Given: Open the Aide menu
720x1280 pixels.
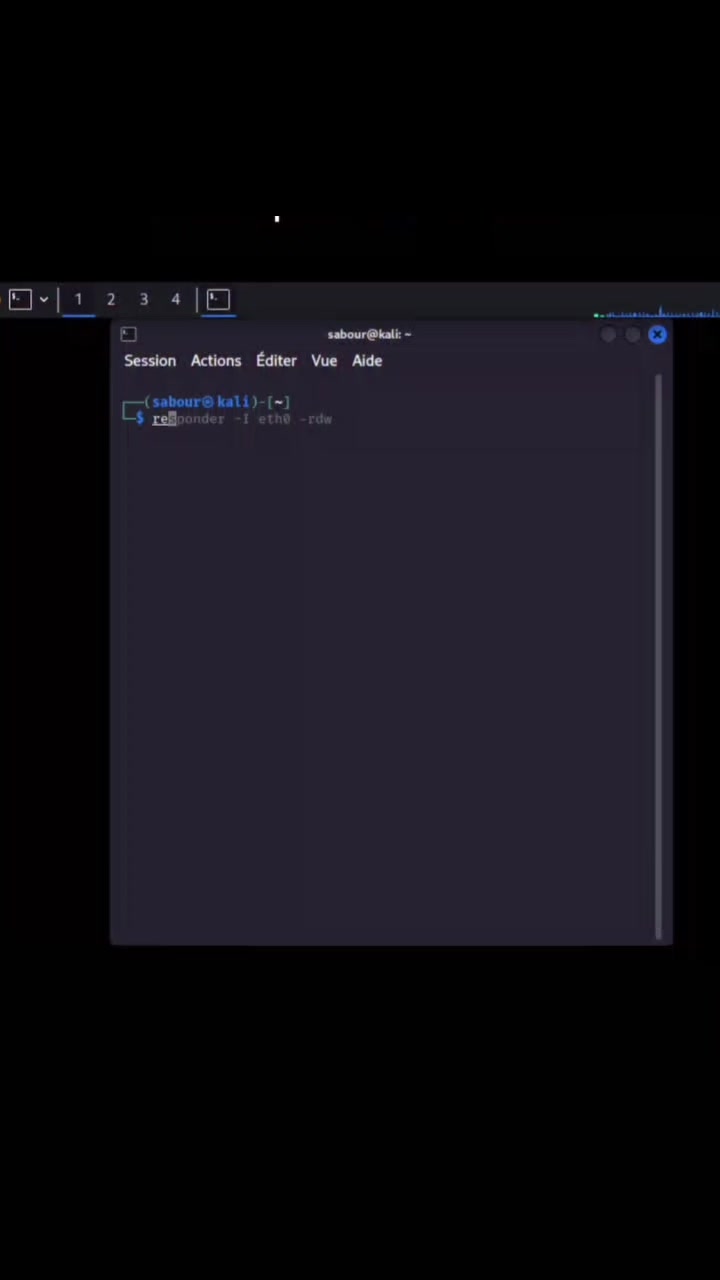Looking at the screenshot, I should click(367, 361).
